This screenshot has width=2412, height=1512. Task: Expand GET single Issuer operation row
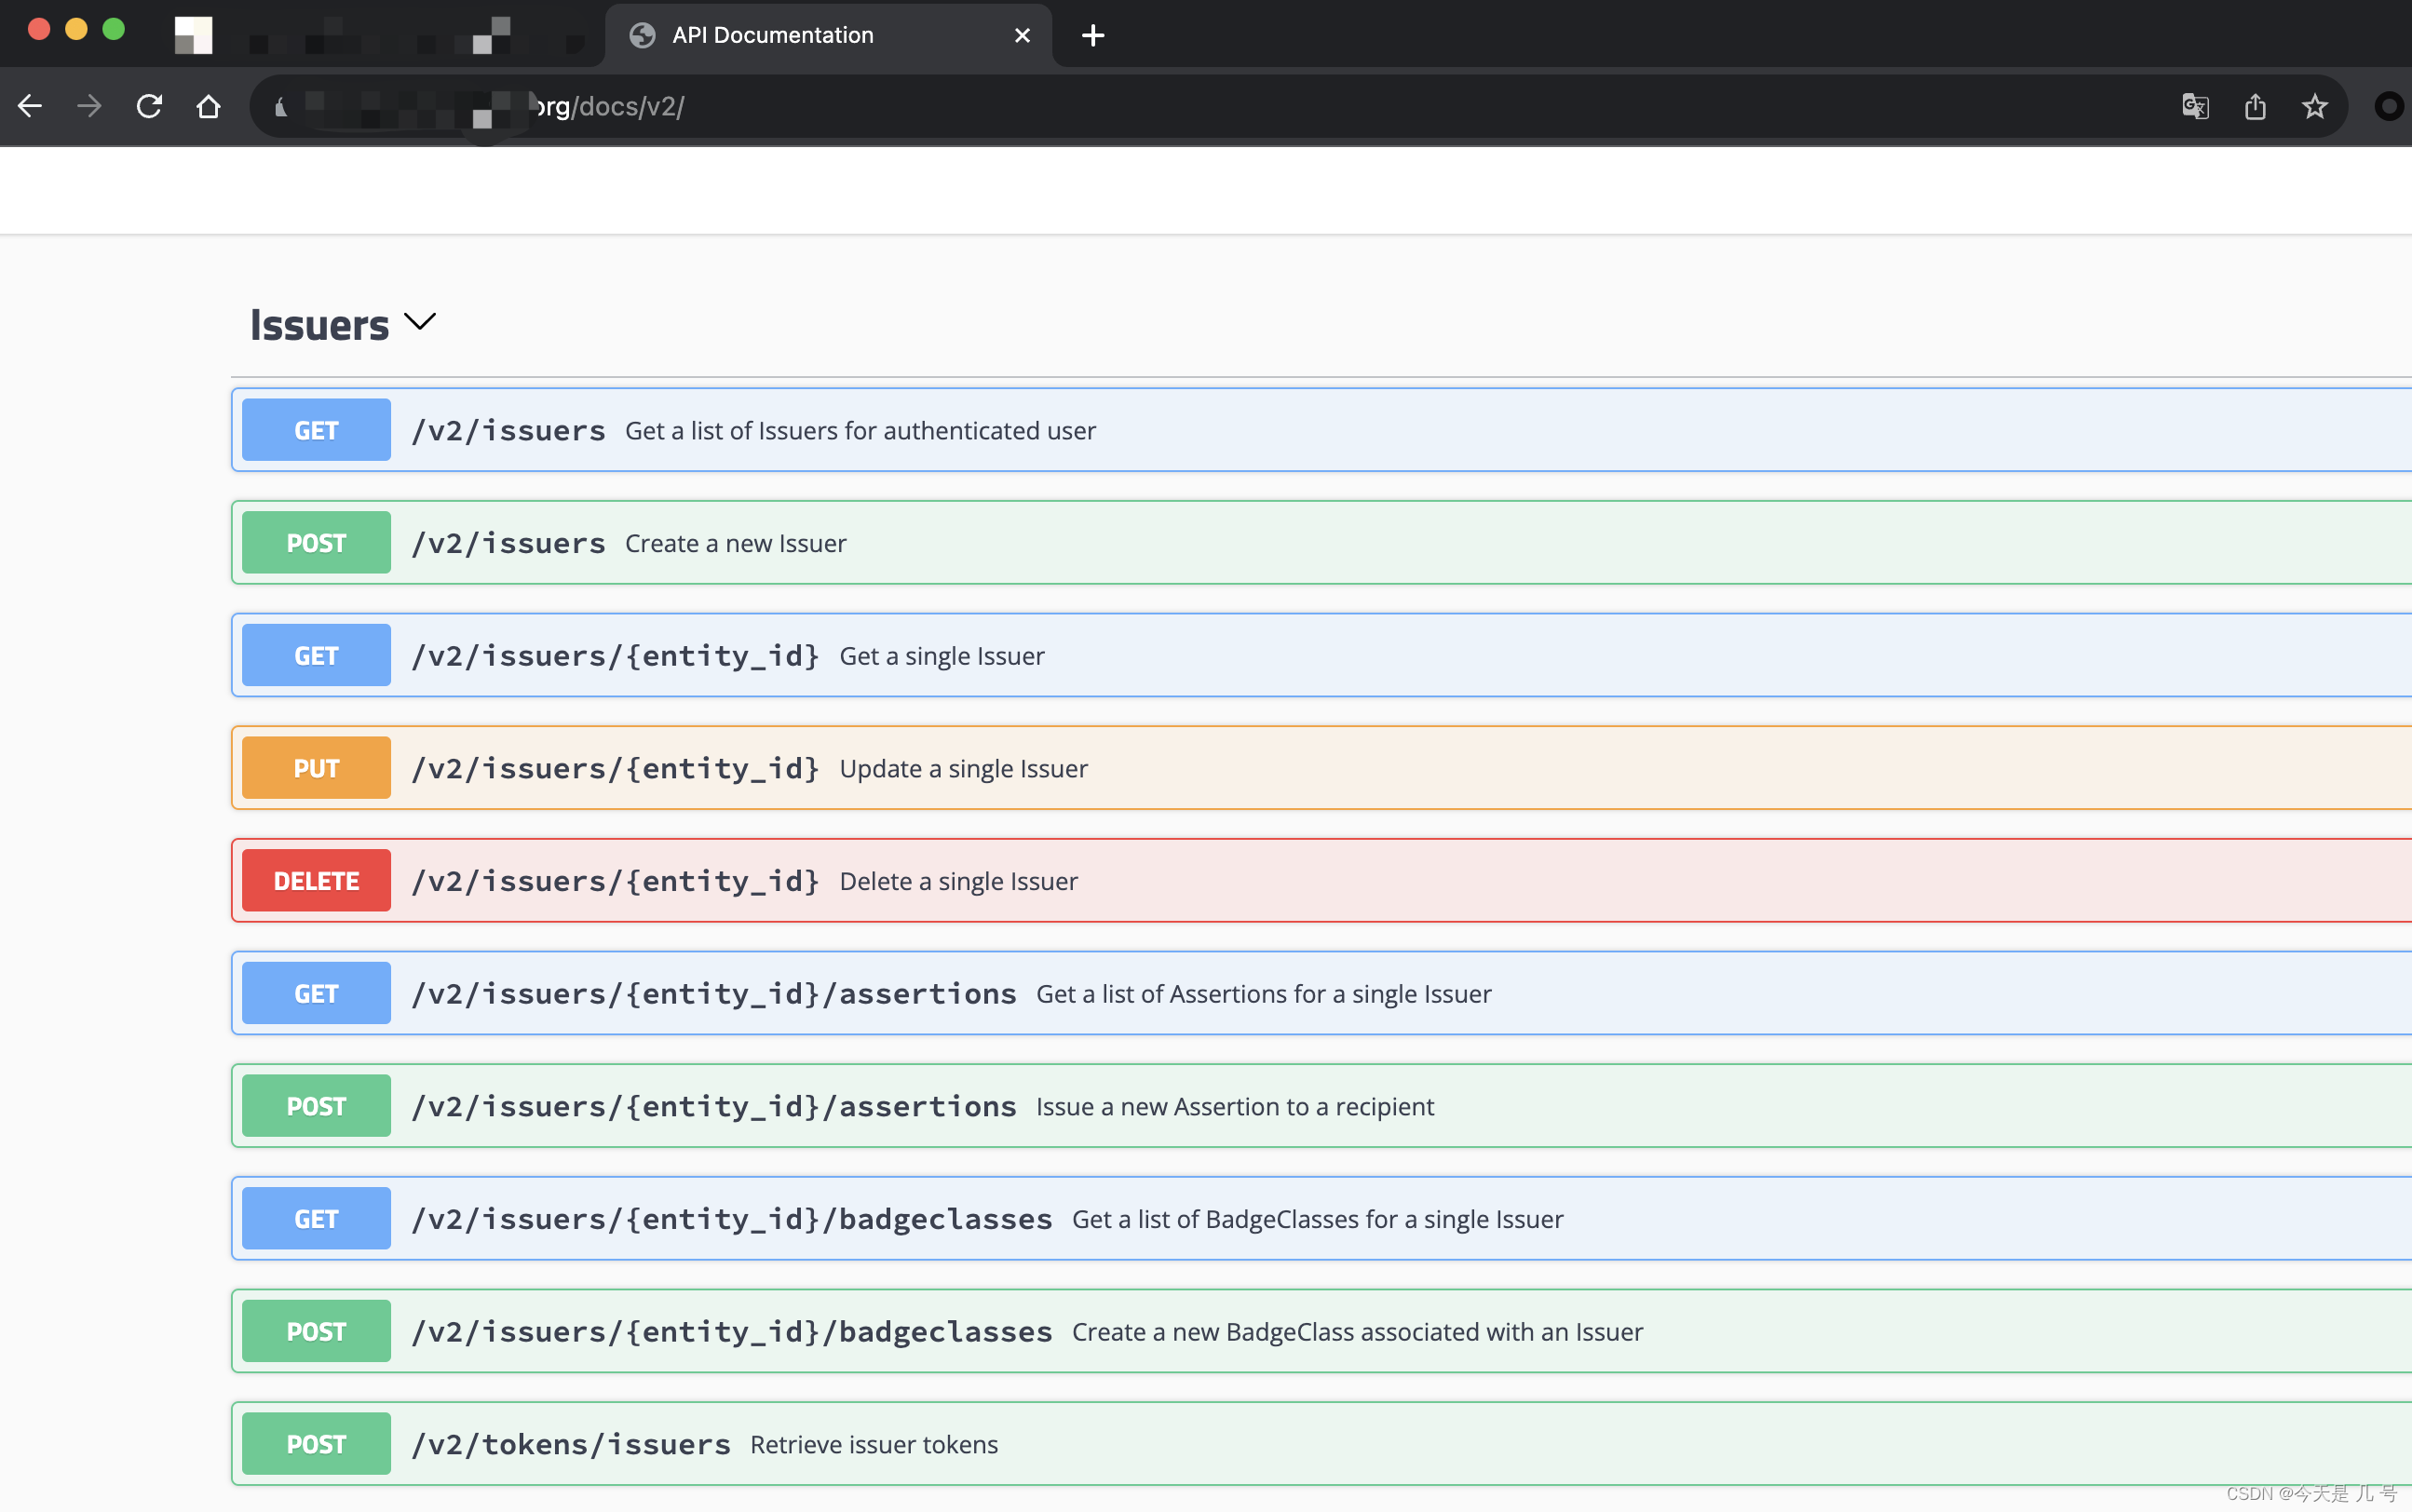1321,655
